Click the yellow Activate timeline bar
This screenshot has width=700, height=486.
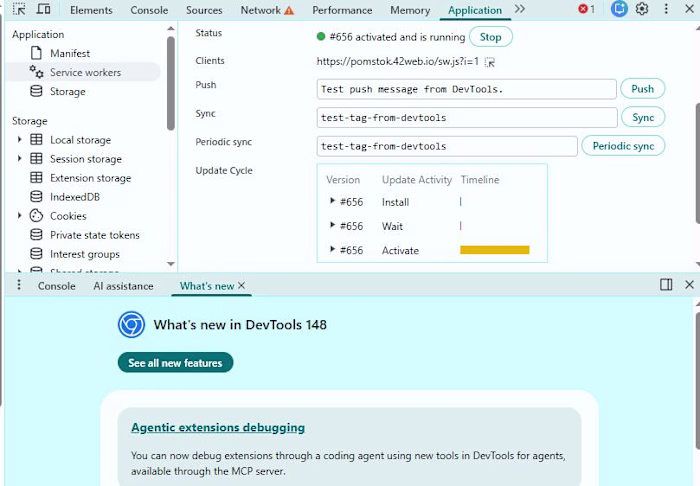495,250
